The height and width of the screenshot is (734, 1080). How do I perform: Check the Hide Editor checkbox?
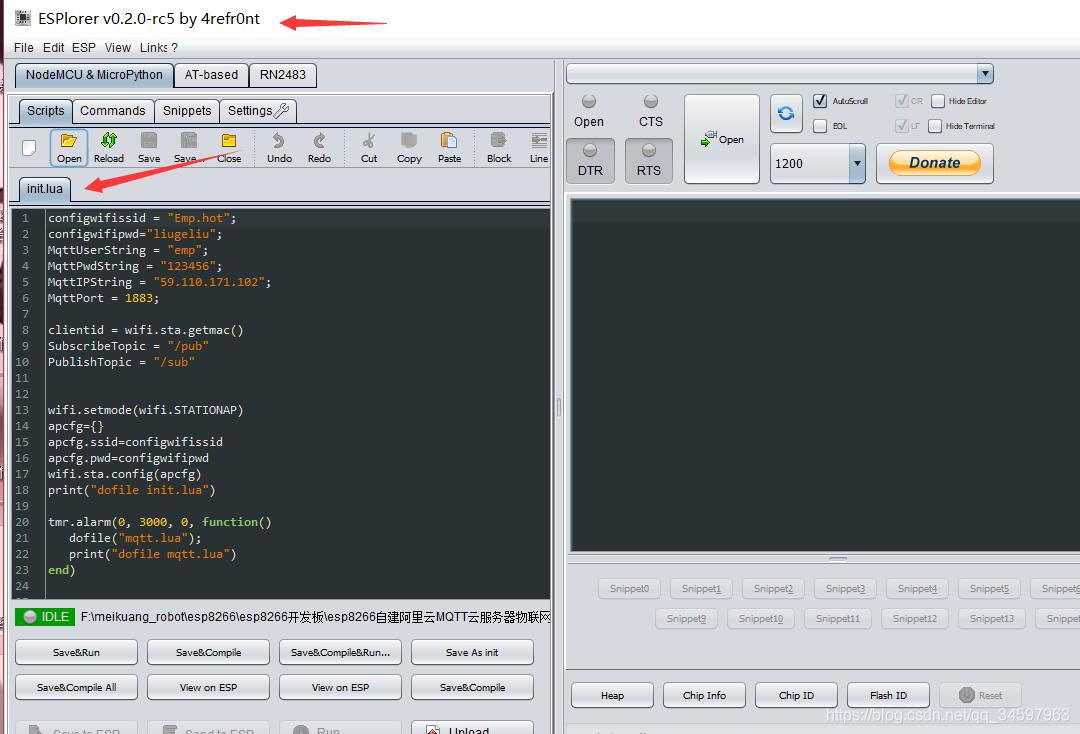click(937, 101)
